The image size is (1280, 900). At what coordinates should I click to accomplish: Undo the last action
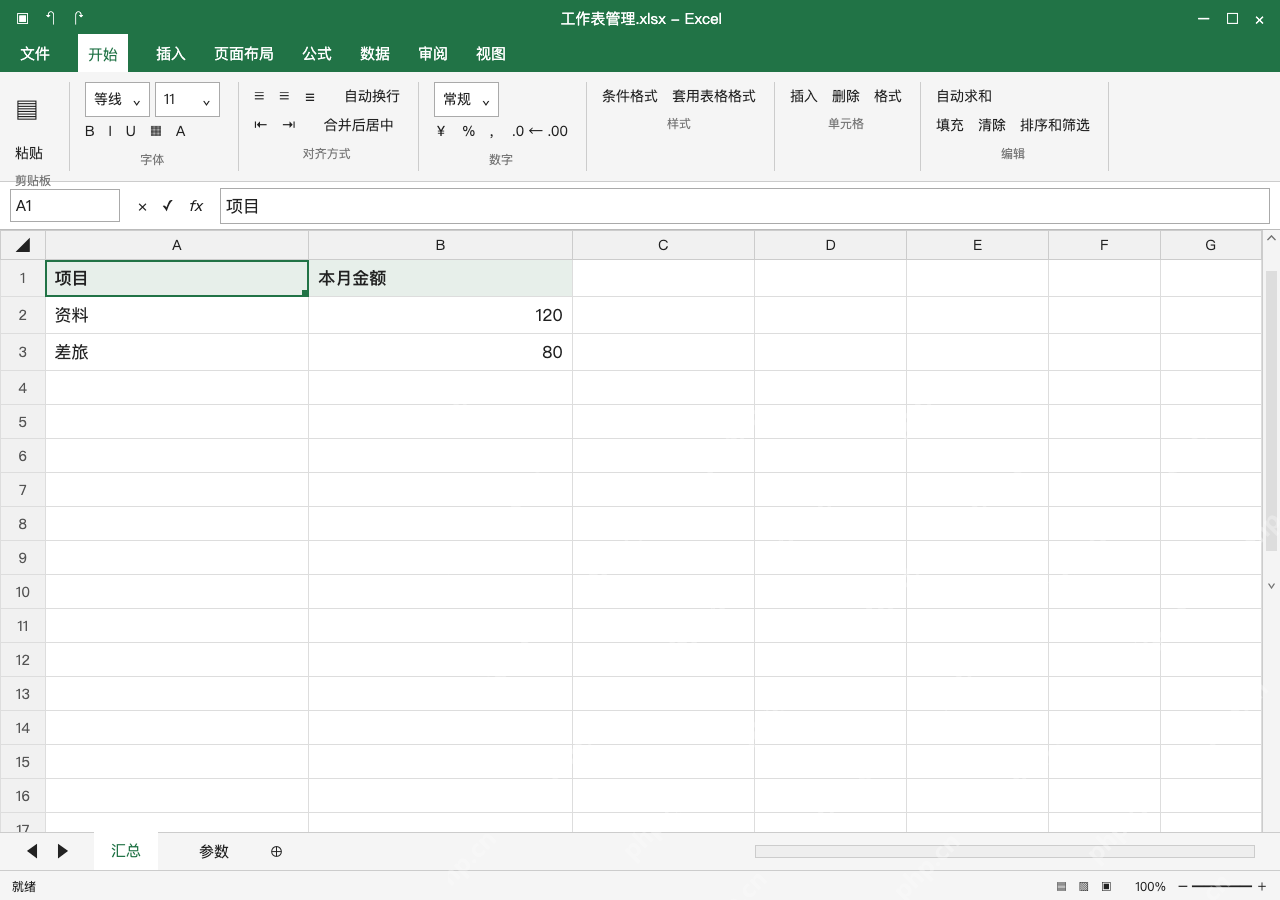point(50,18)
